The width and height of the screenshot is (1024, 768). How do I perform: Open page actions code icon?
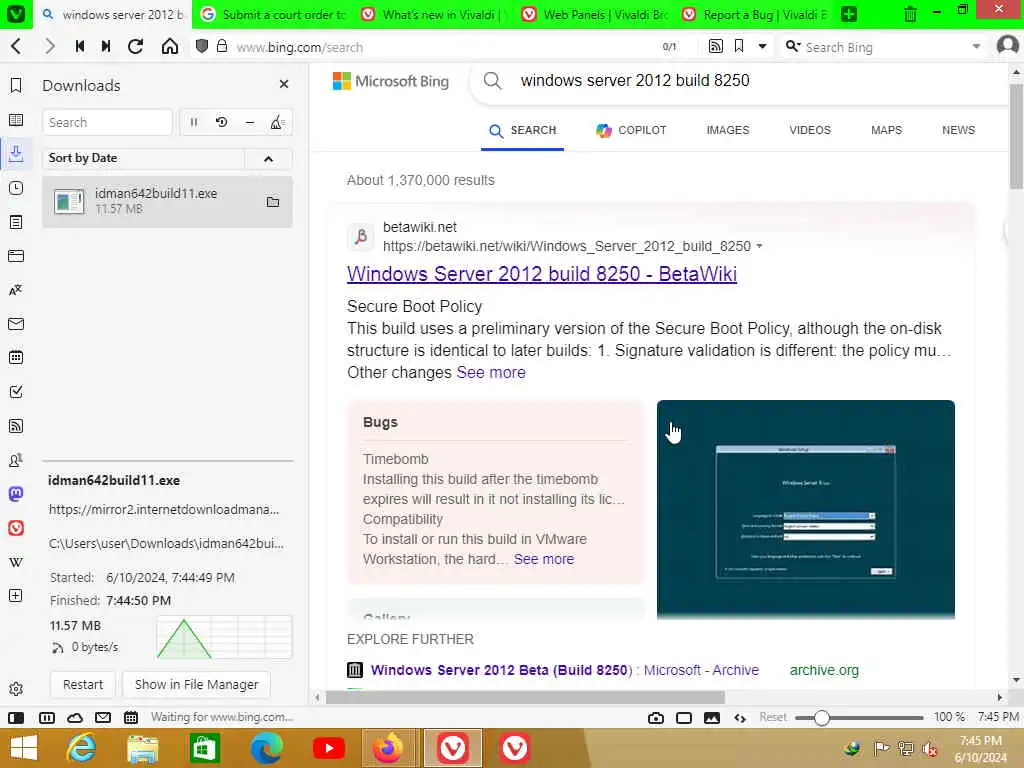(740, 718)
